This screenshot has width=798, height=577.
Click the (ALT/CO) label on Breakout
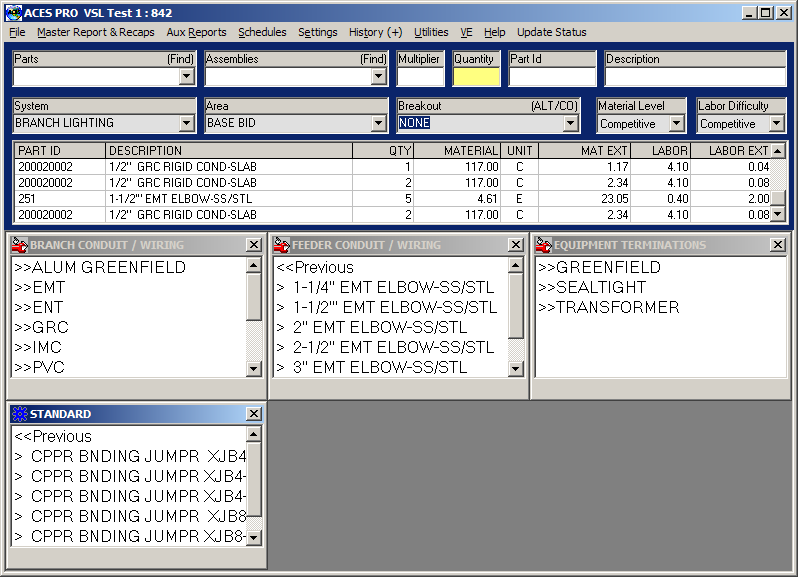click(x=554, y=106)
